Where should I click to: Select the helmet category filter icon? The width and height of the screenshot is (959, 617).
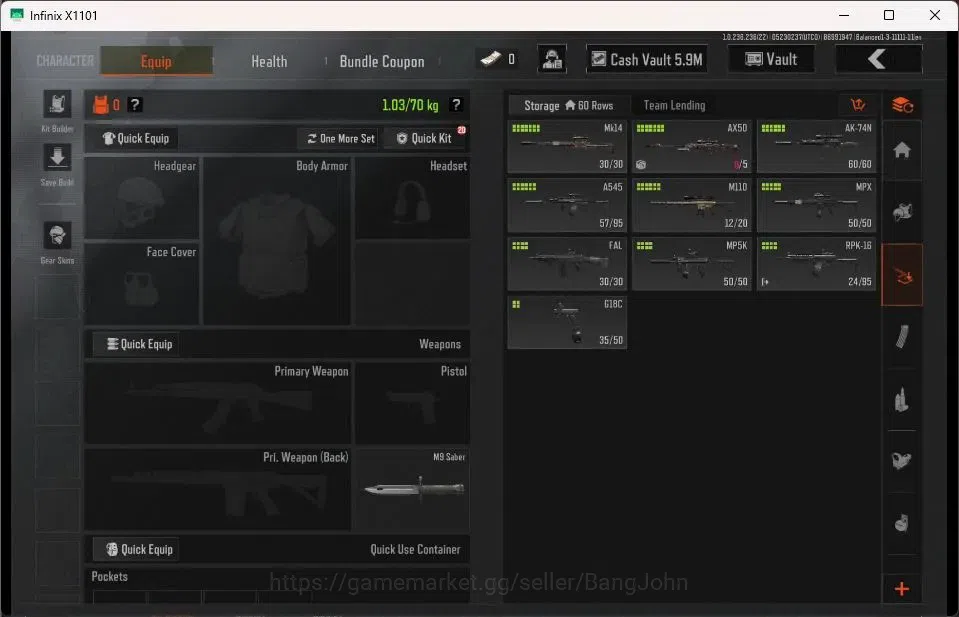(x=902, y=212)
